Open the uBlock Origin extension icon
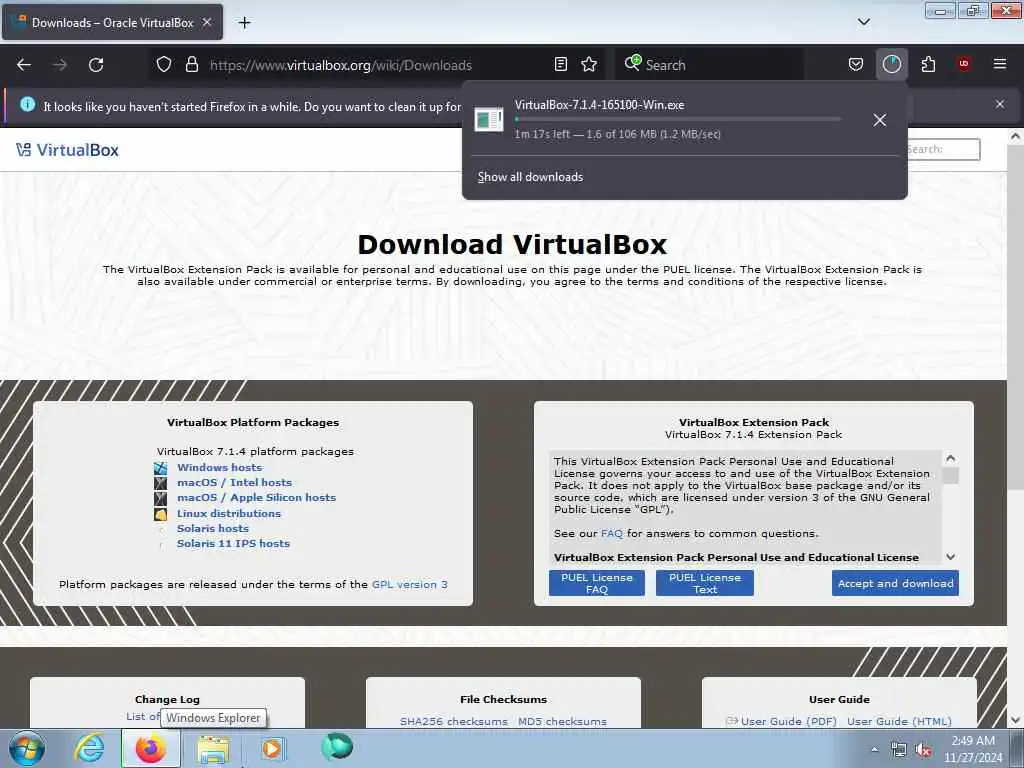The width and height of the screenshot is (1024, 768). click(964, 64)
